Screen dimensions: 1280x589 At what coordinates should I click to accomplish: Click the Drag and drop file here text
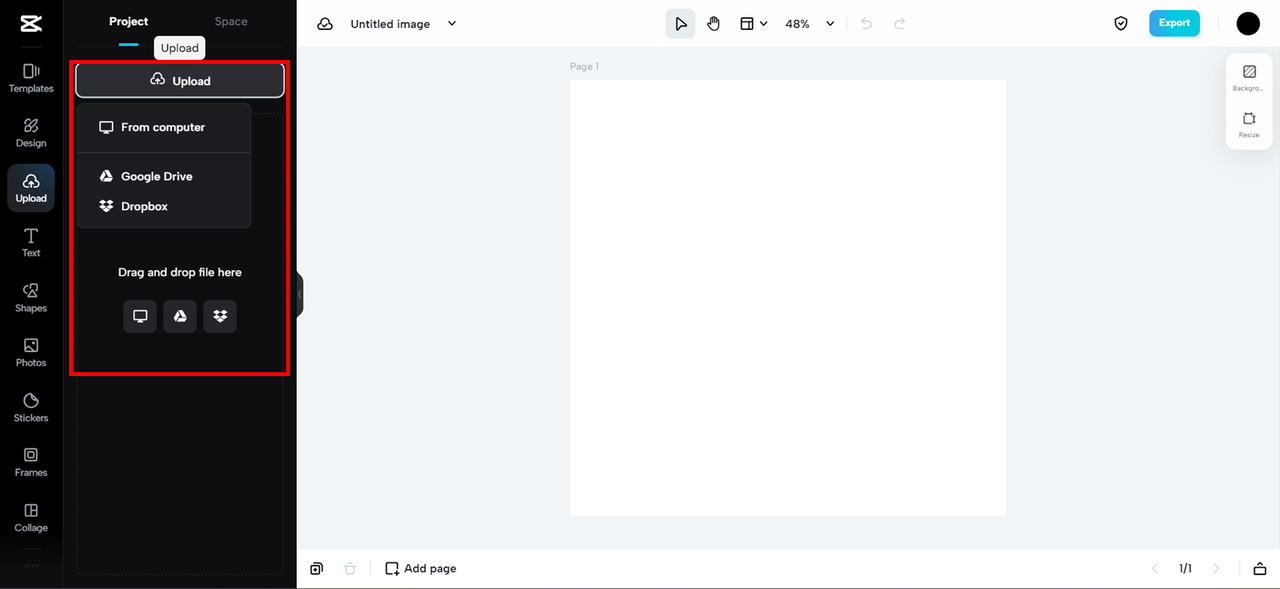pos(180,272)
